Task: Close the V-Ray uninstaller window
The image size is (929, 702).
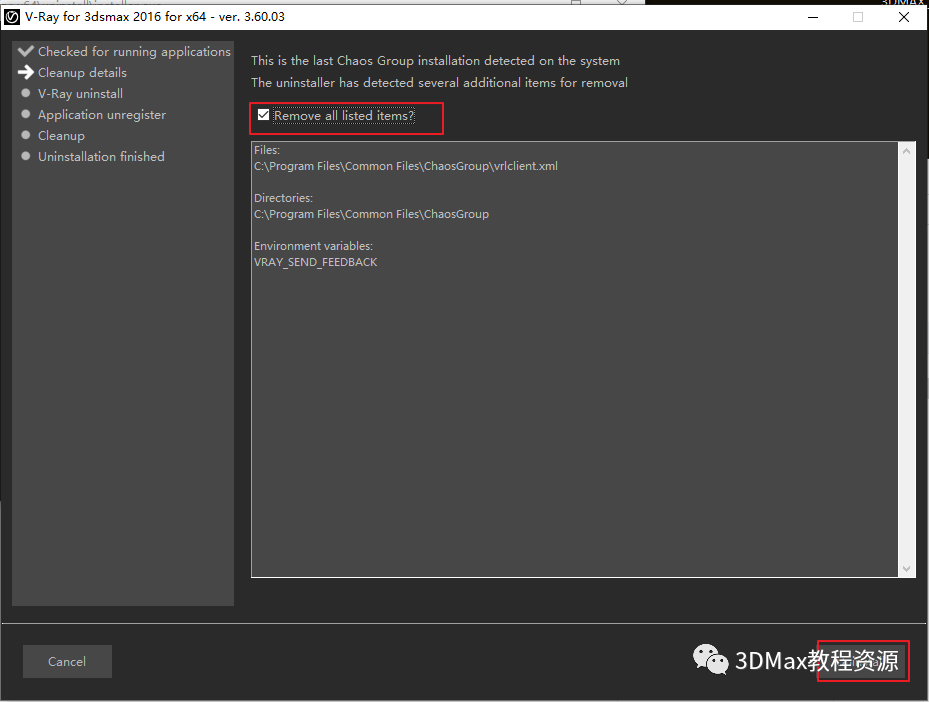Action: tap(904, 17)
